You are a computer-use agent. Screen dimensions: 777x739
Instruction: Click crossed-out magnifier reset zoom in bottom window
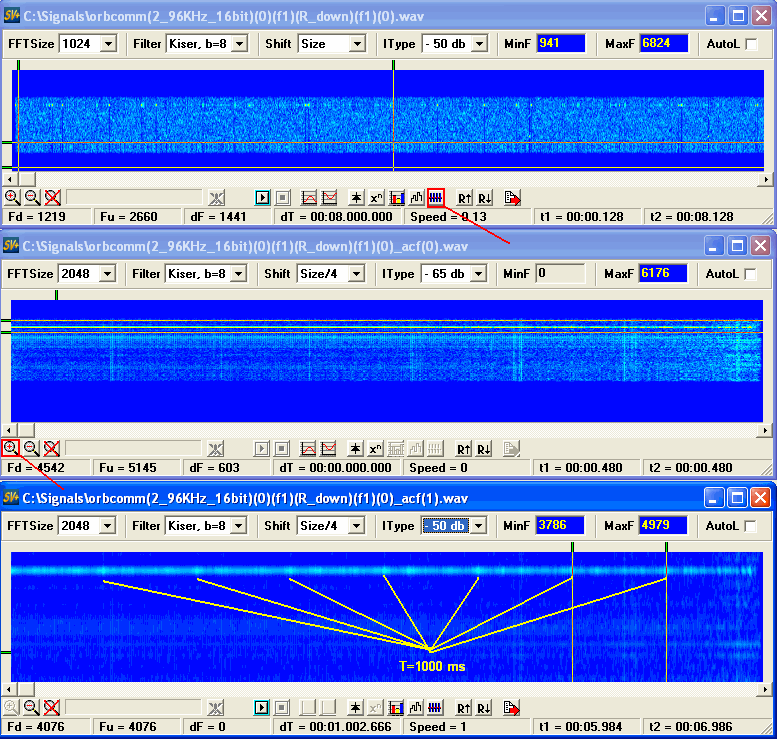point(52,707)
